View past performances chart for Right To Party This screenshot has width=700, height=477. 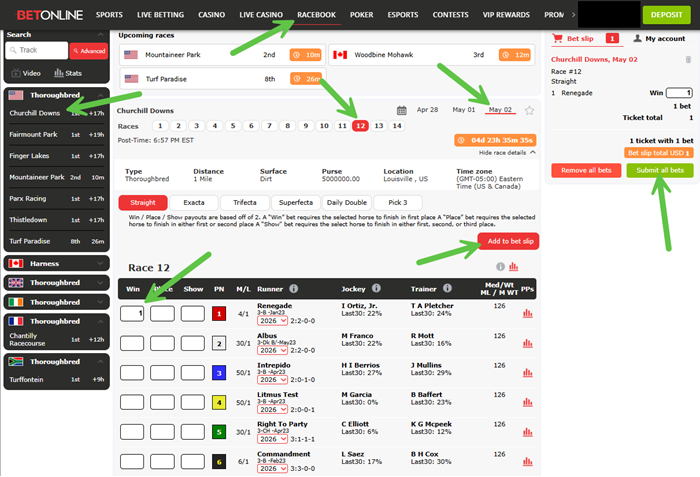click(x=528, y=432)
